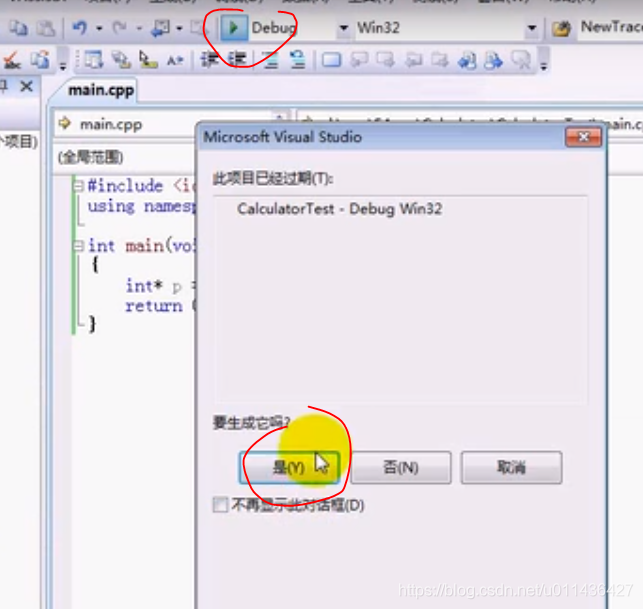Click the Debug configuration text field

(x=293, y=28)
